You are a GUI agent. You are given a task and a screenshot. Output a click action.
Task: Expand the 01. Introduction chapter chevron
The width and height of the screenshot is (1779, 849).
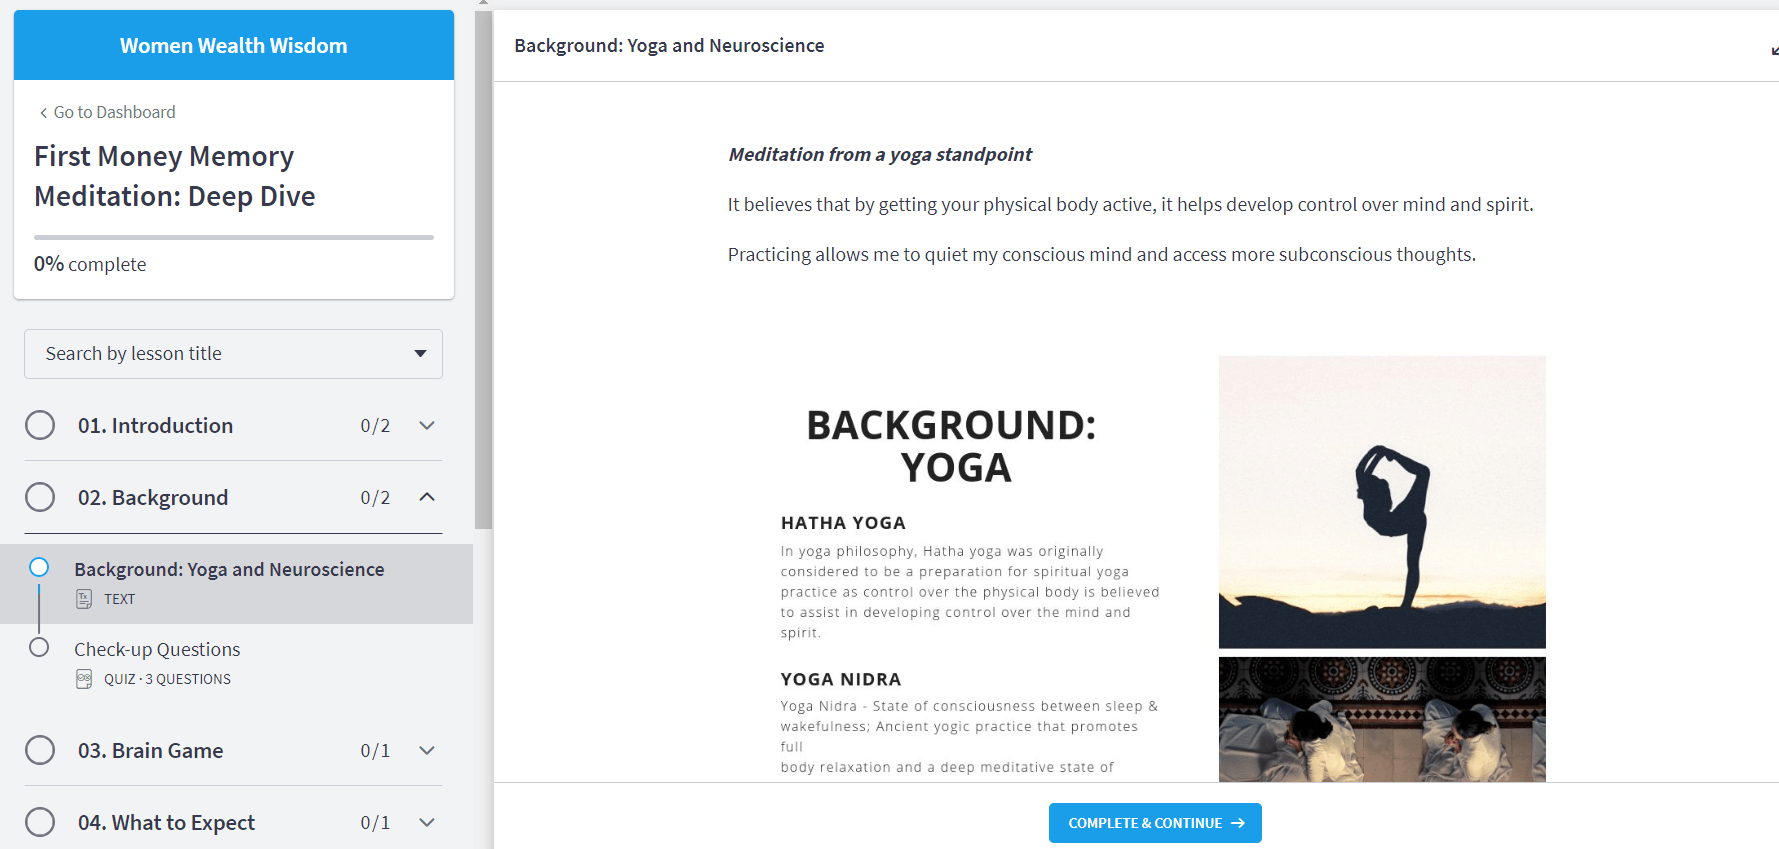tap(427, 425)
